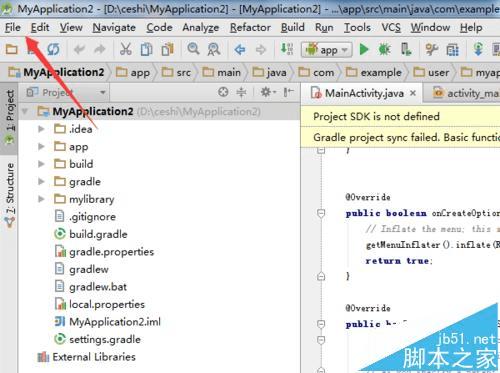Image resolution: width=500 pixels, height=373 pixels.
Task: Click MyApplication2 breadcrumb in navigation bar
Action: (x=56, y=72)
